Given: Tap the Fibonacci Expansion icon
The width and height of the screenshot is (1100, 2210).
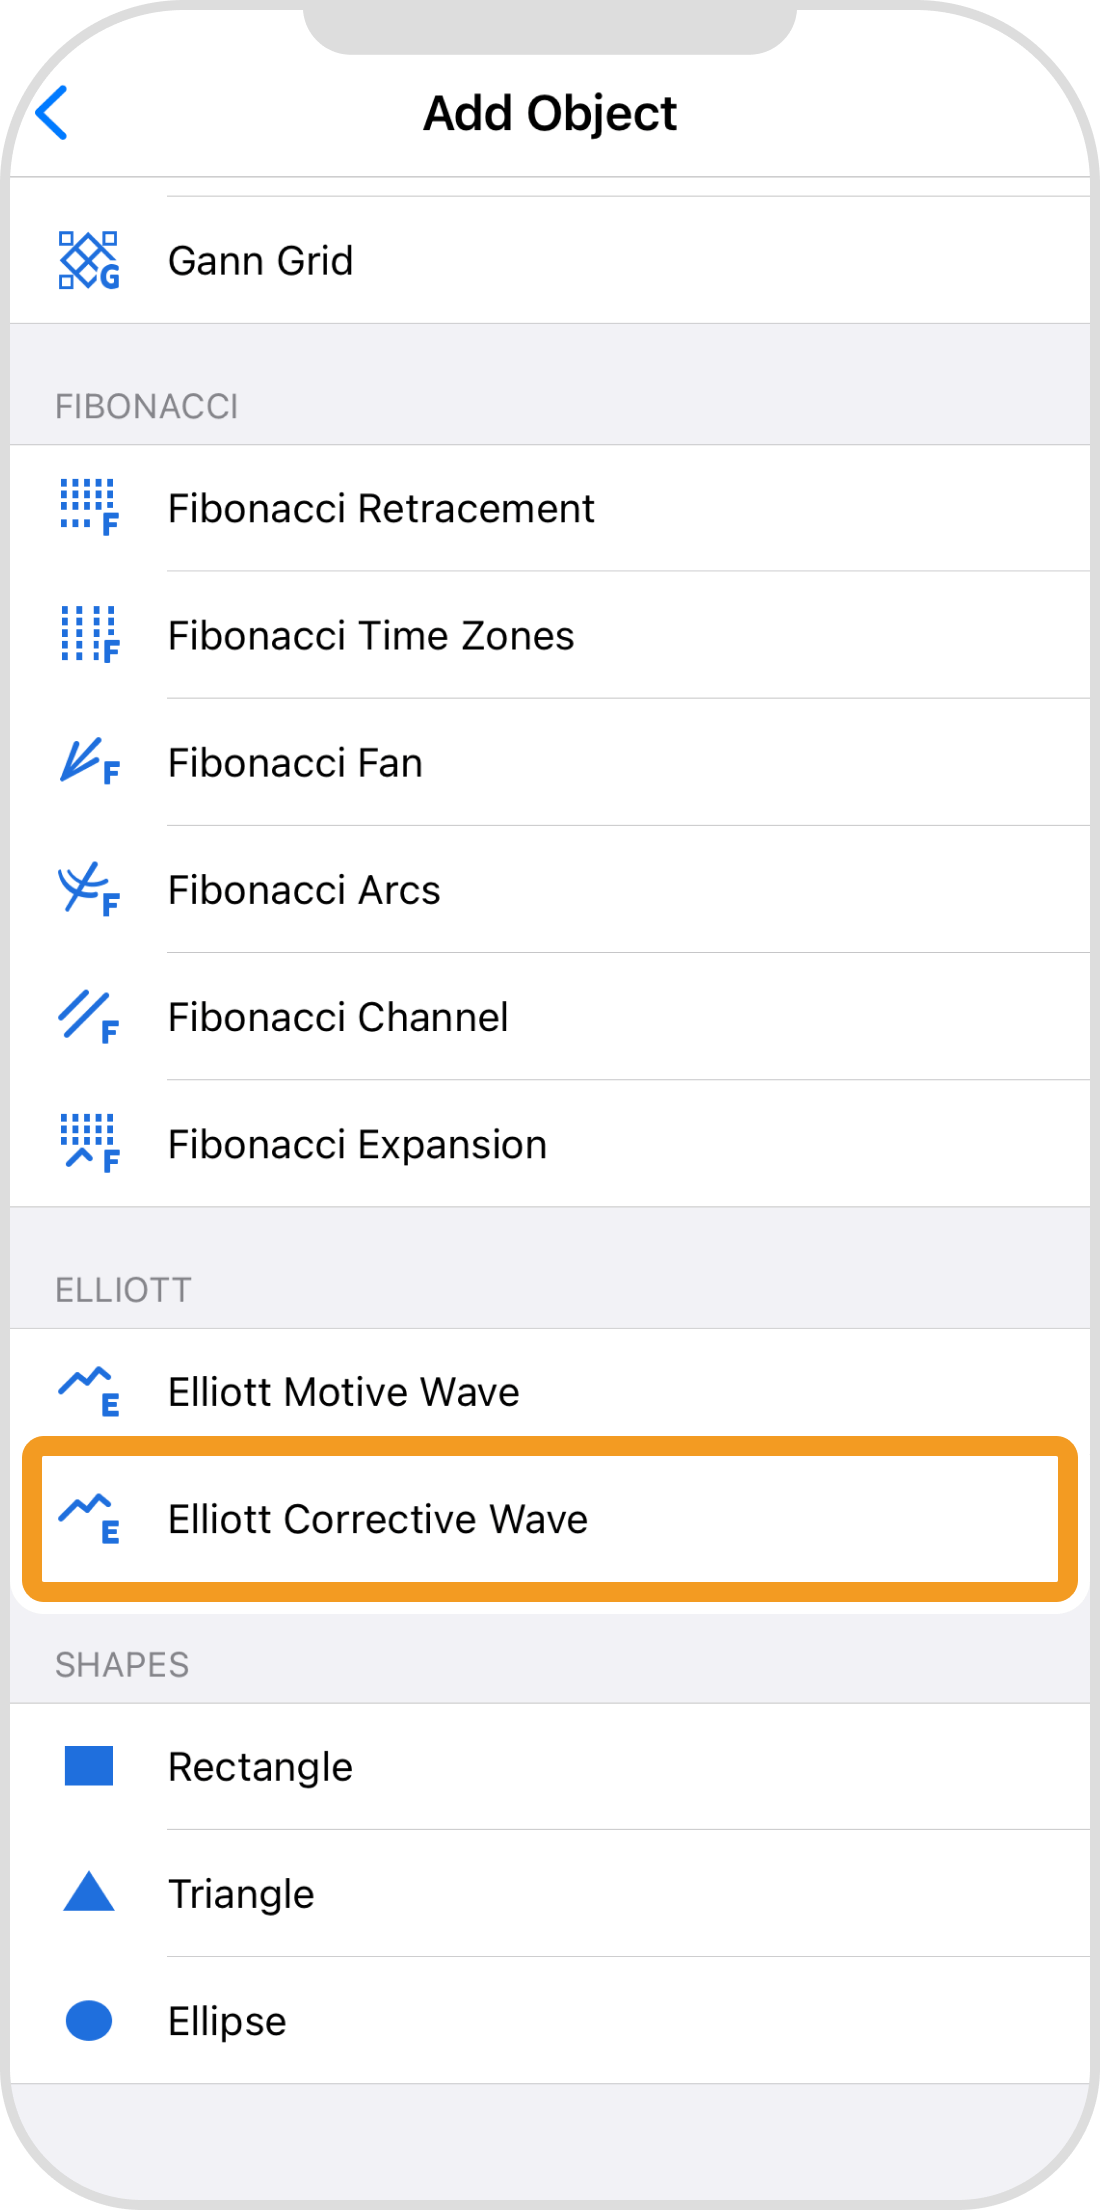Looking at the screenshot, I should pyautogui.click(x=89, y=1143).
